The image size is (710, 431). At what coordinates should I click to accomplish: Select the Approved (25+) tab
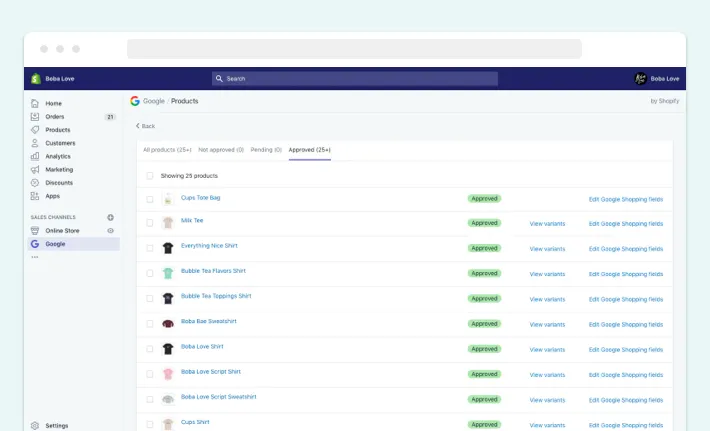pyautogui.click(x=310, y=150)
